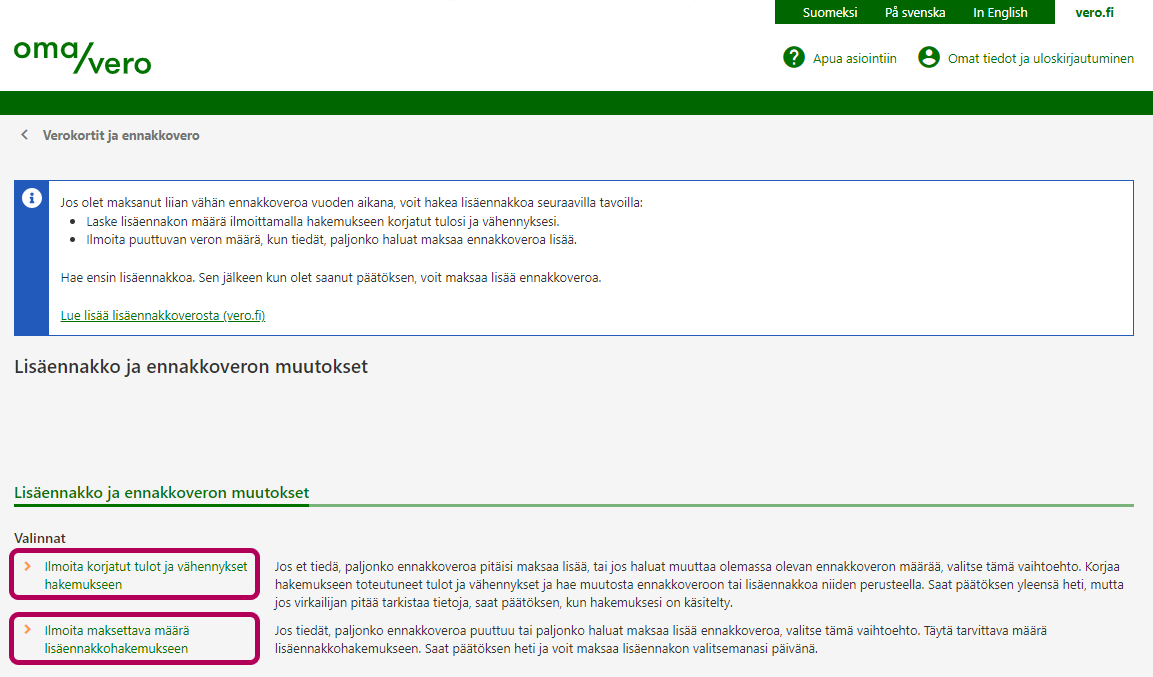Click the user profile icon
1153x677 pixels.
[929, 58]
